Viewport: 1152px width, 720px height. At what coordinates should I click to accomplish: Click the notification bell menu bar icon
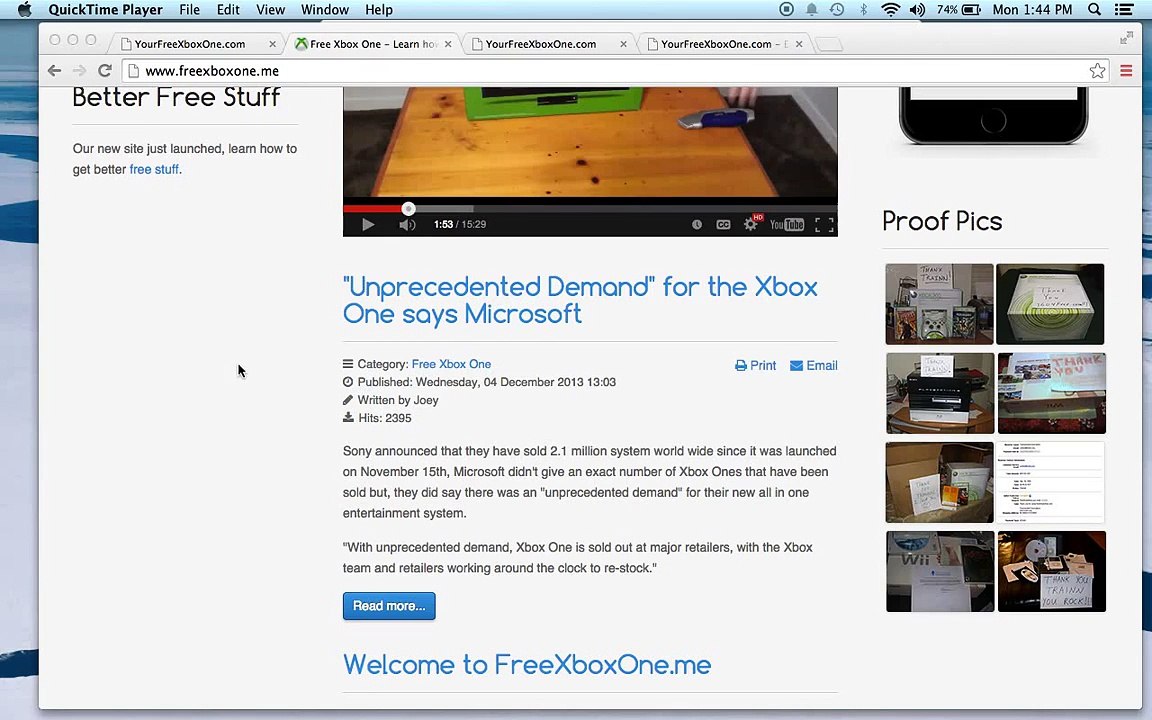(812, 10)
